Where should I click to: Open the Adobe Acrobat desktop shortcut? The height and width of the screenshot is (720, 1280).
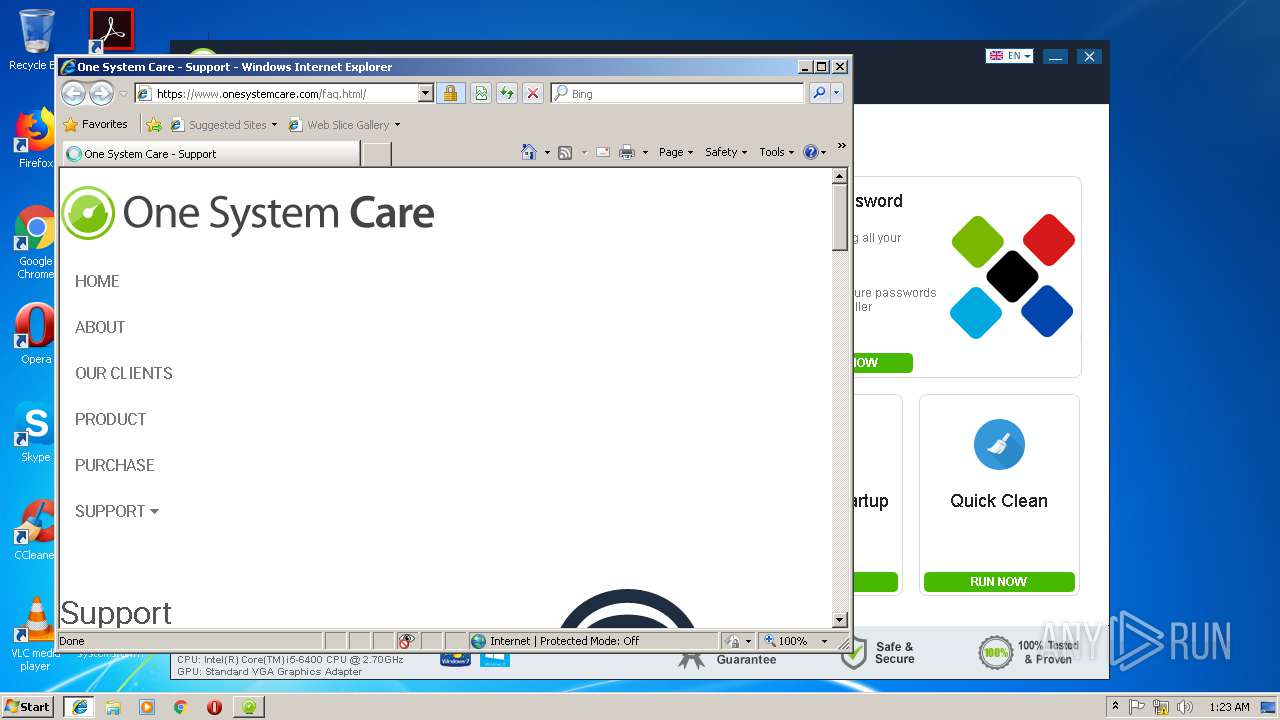(x=111, y=30)
